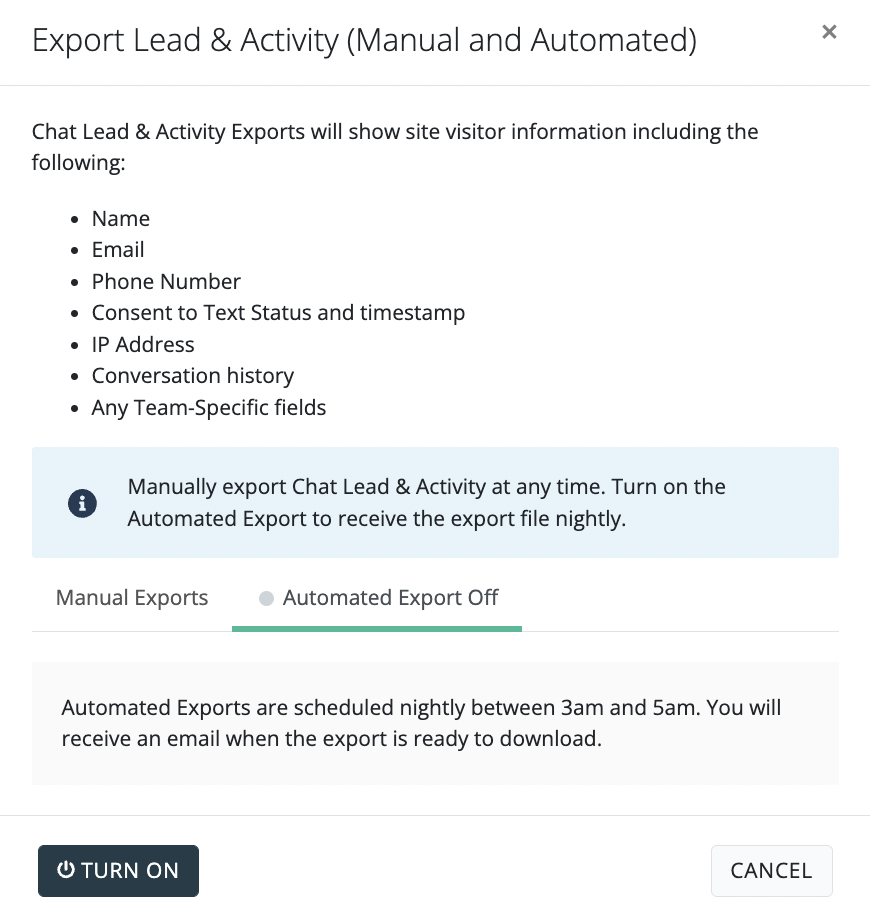The height and width of the screenshot is (916, 870).
Task: Click the "Any Team-Specific fields" bullet item
Action: tap(209, 408)
